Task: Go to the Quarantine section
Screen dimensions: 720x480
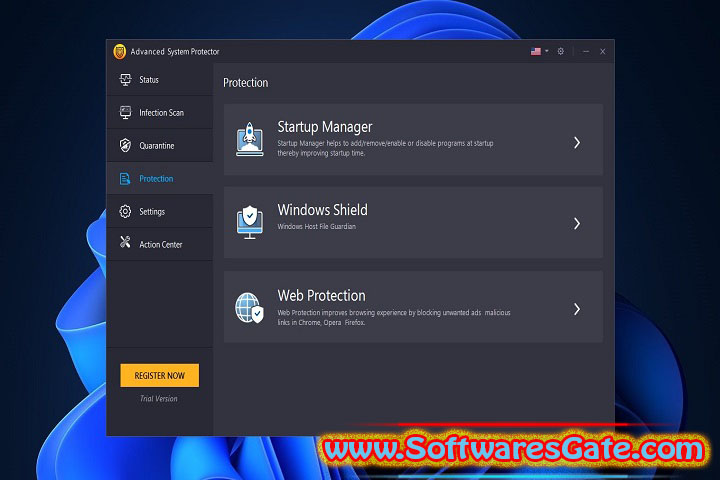Action: 159,146
